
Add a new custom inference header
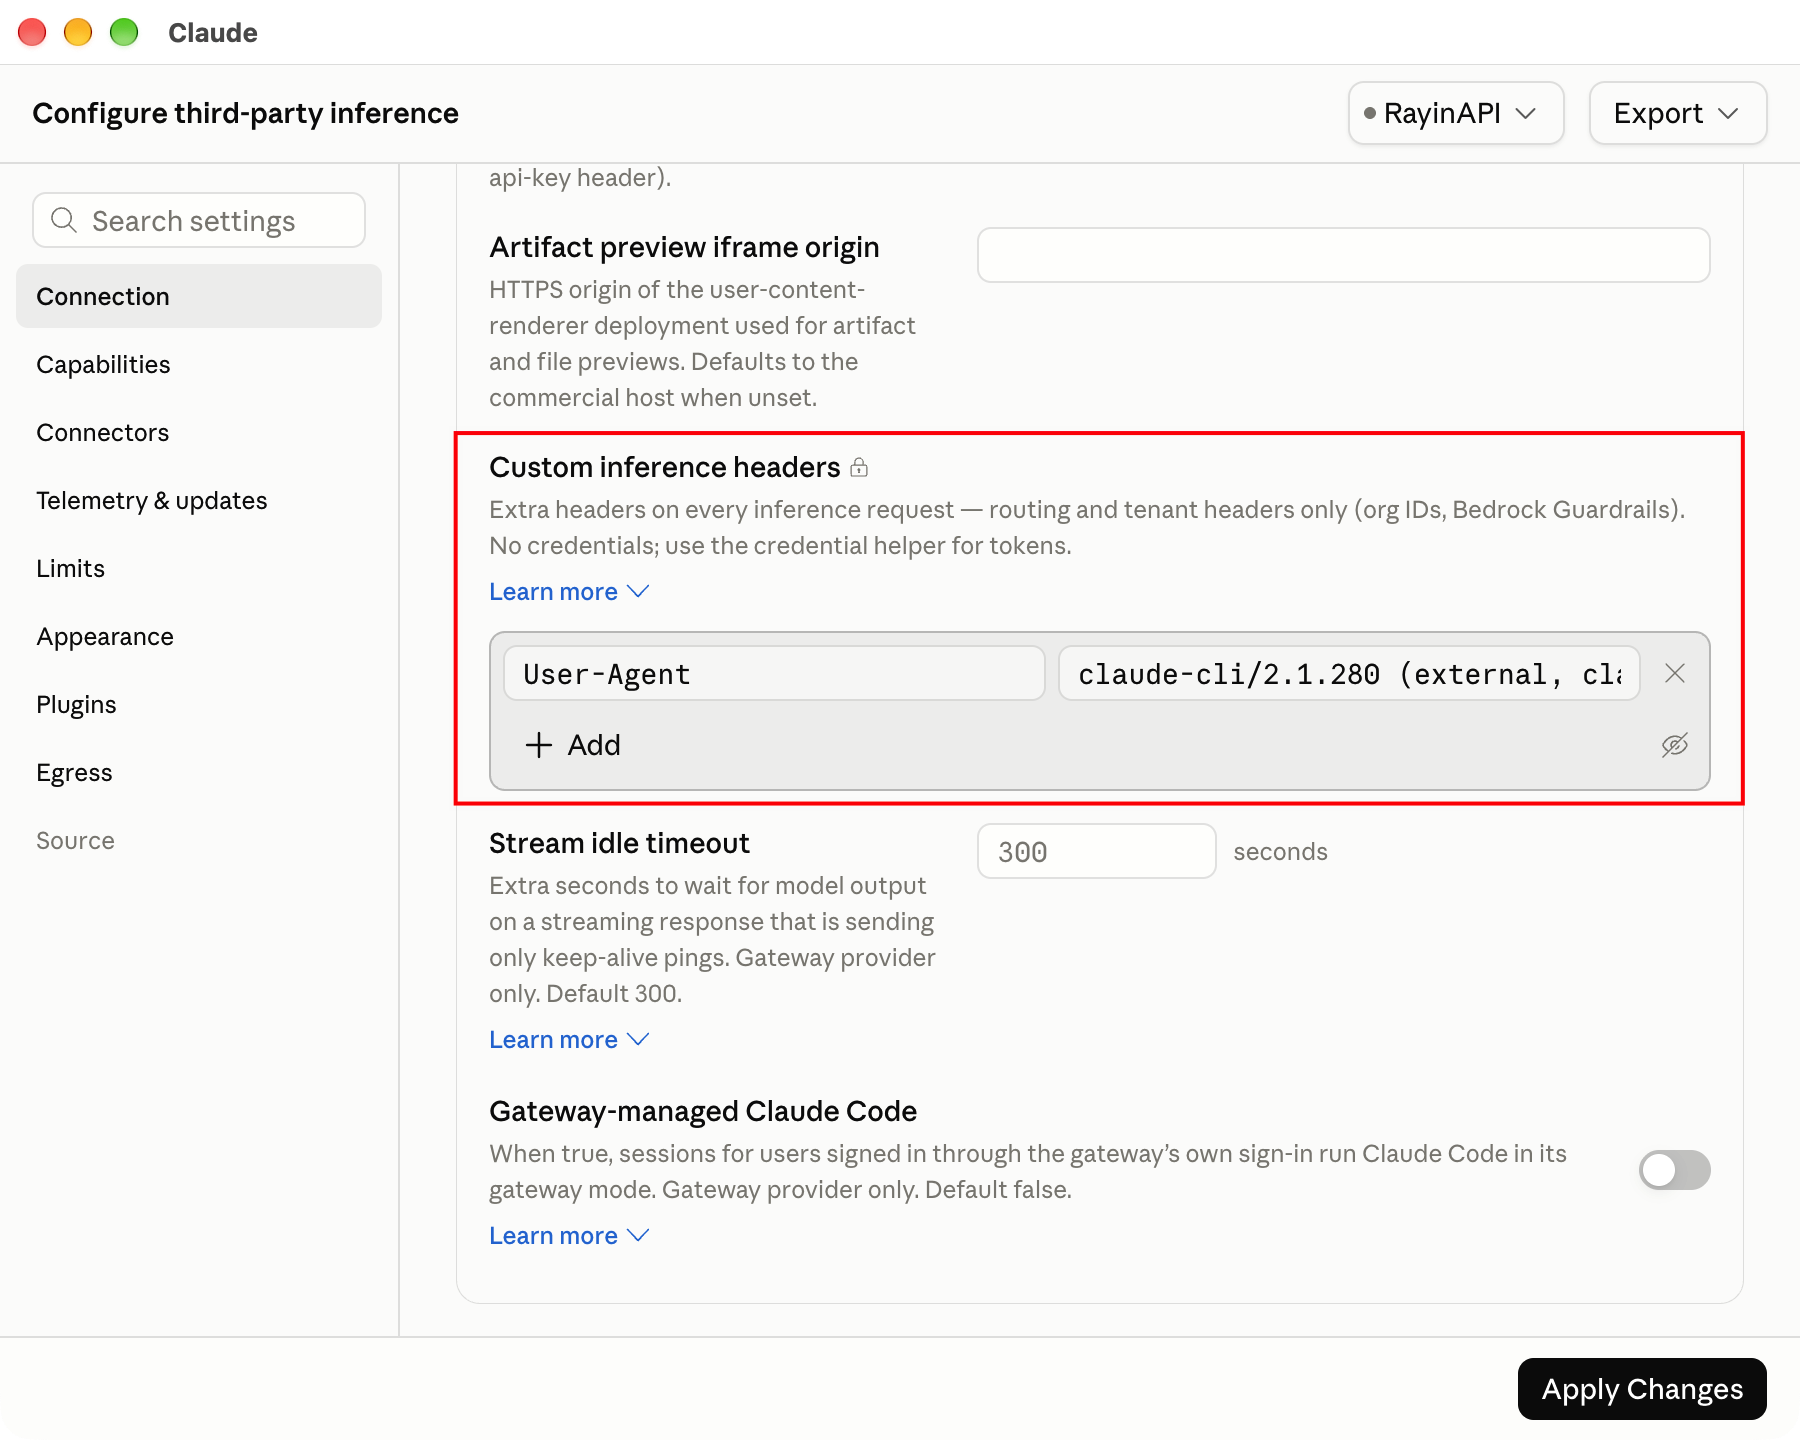pyautogui.click(x=573, y=745)
